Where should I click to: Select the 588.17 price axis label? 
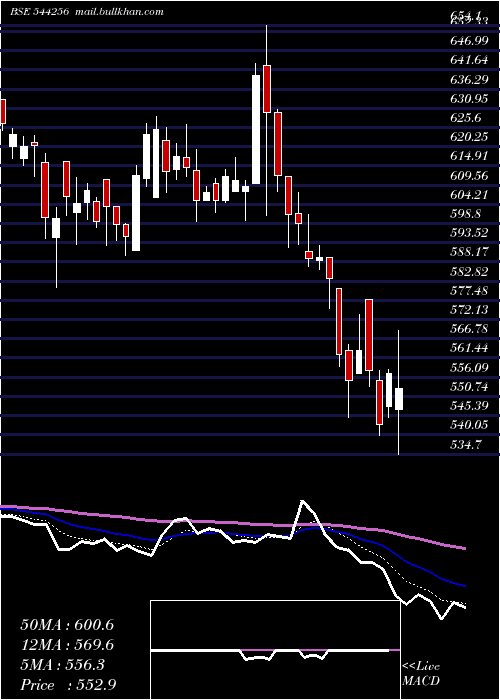click(468, 252)
